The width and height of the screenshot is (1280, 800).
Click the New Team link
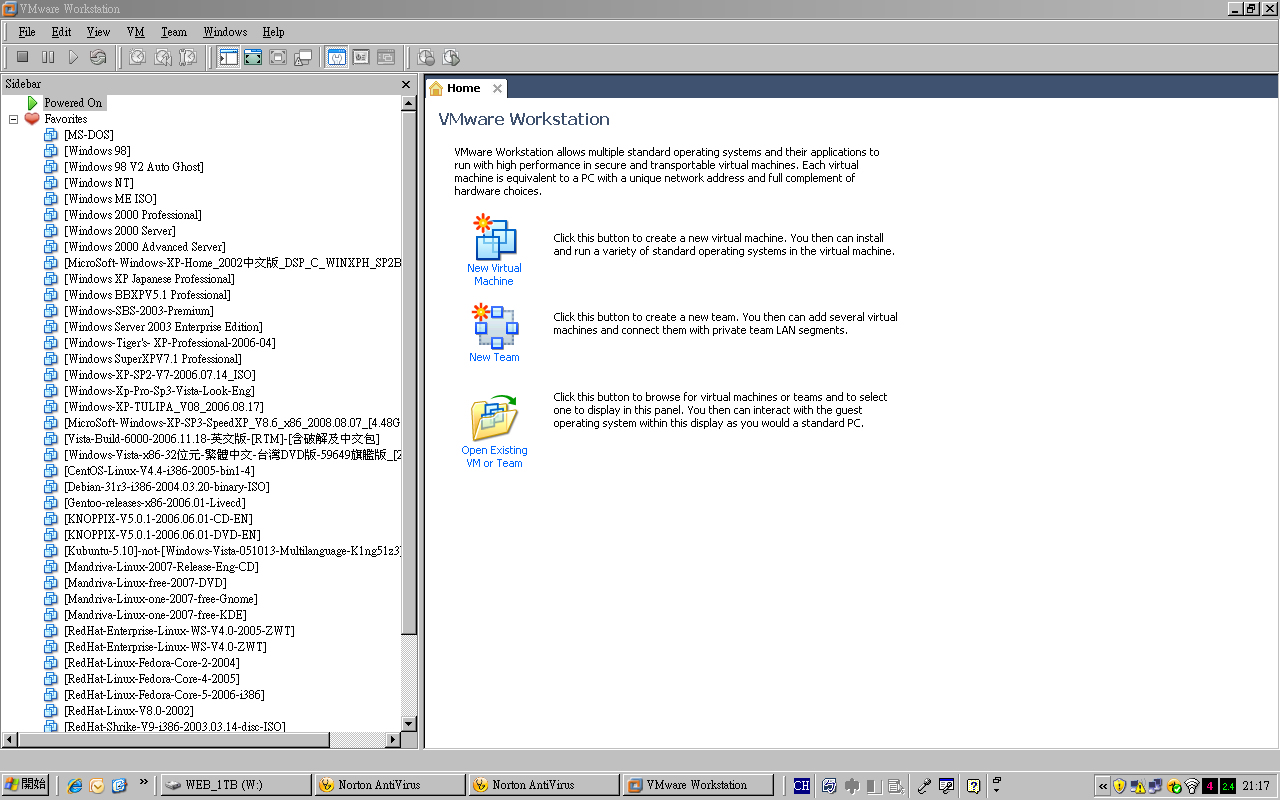[x=494, y=357]
